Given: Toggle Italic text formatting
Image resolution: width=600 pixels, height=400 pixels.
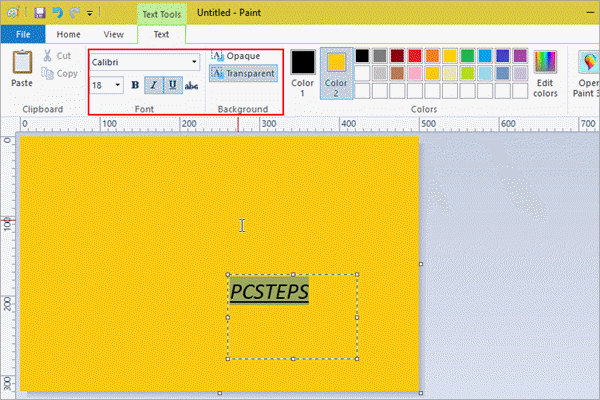Looking at the screenshot, I should 154,86.
